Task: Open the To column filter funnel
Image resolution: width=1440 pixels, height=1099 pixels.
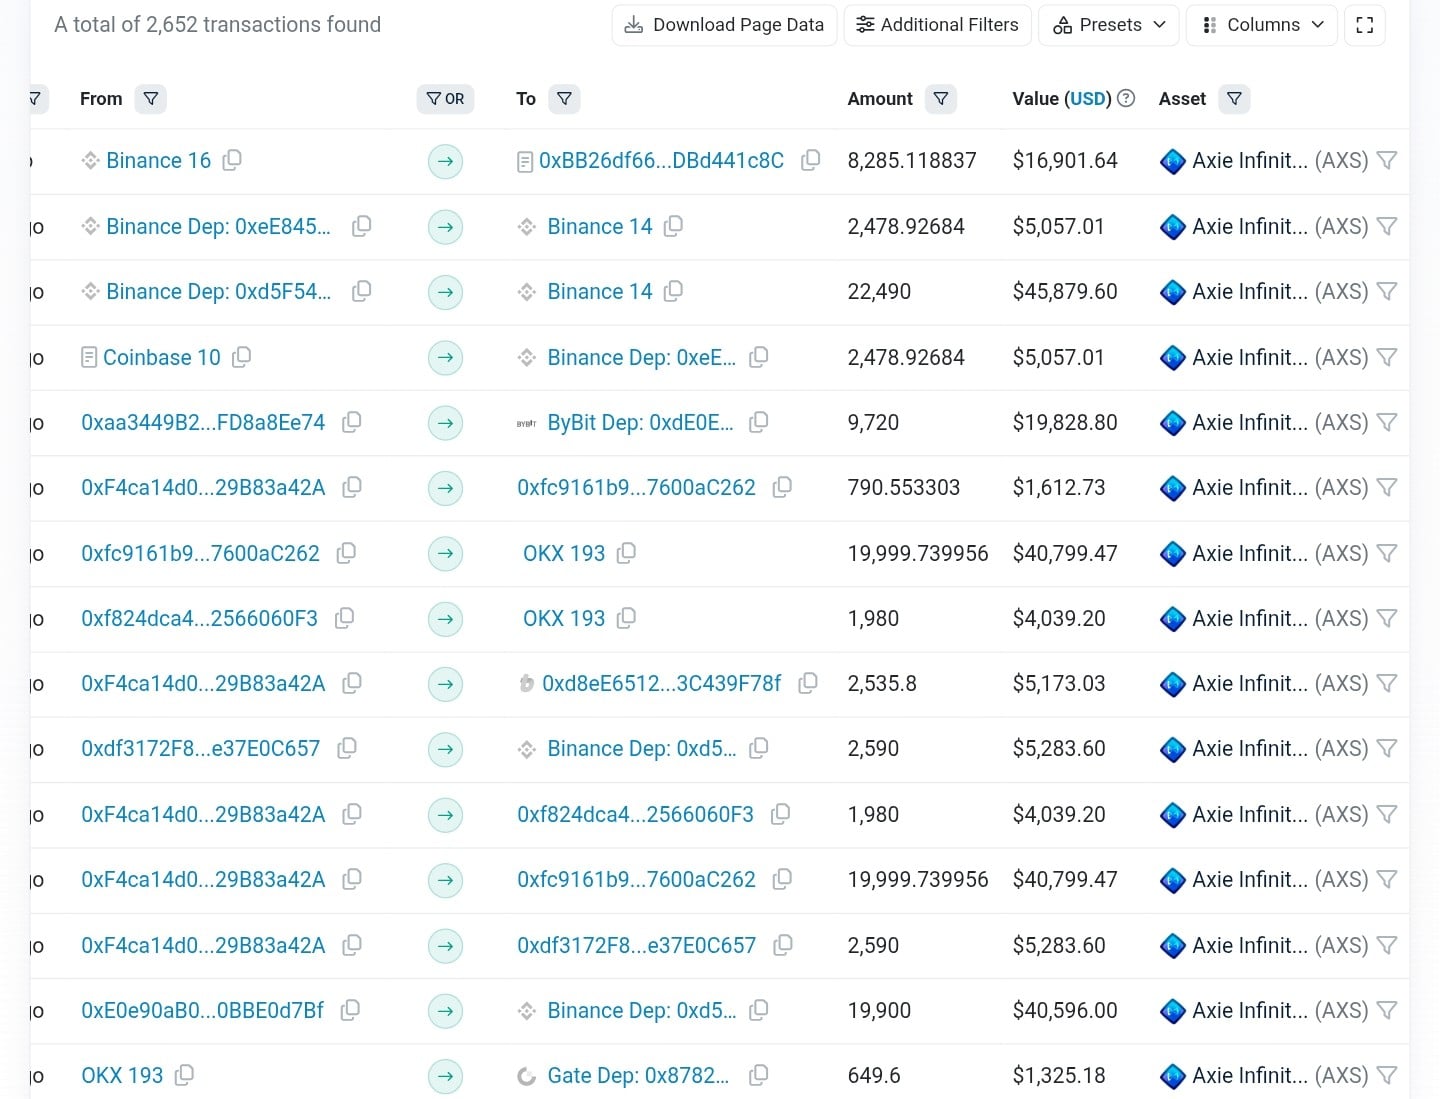Action: [565, 99]
